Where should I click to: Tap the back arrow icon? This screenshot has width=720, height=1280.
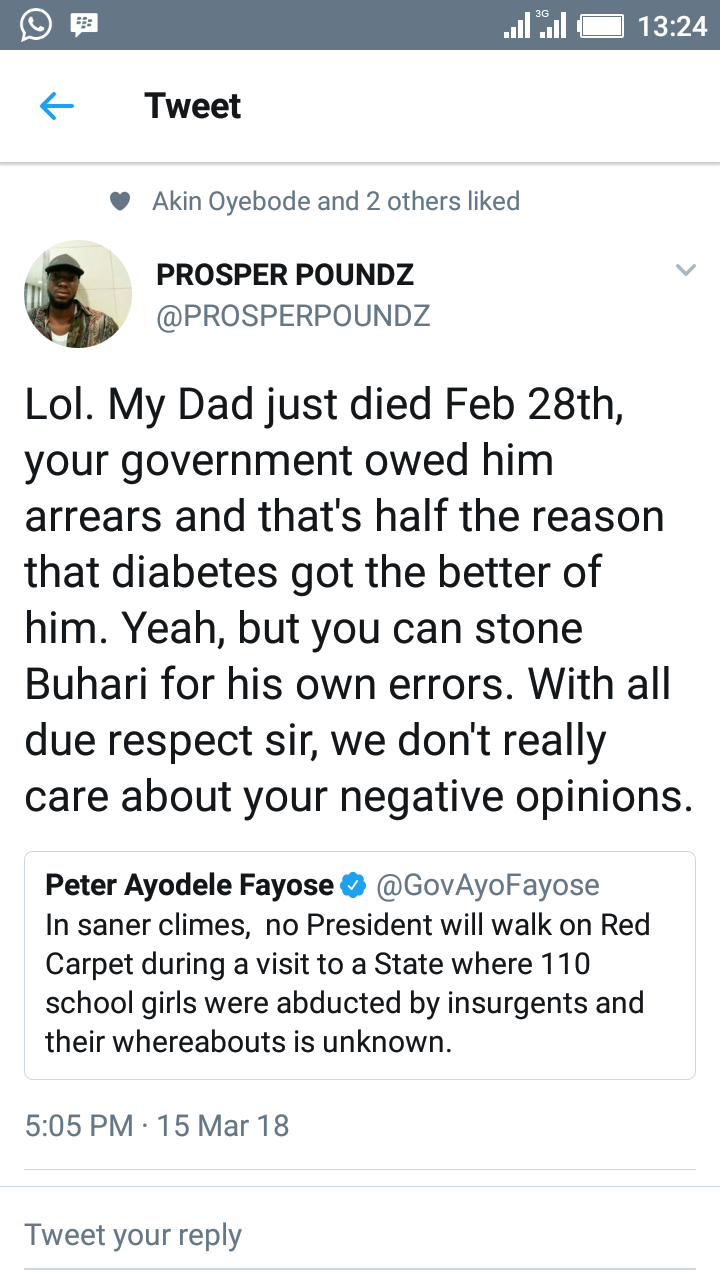pos(57,106)
